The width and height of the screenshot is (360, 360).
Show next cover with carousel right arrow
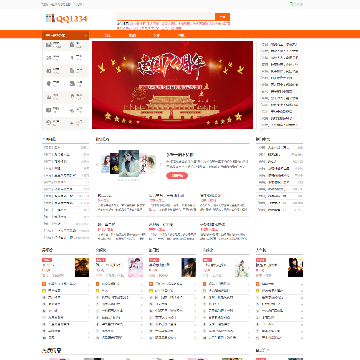[x=160, y=165]
